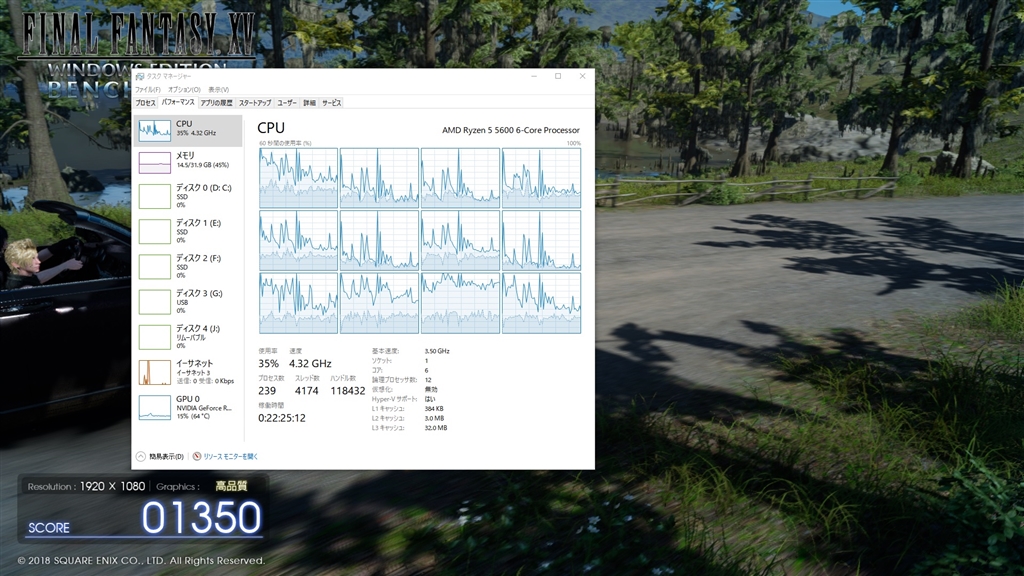Switch to the プロセス tab
This screenshot has height=576, width=1024.
point(146,103)
